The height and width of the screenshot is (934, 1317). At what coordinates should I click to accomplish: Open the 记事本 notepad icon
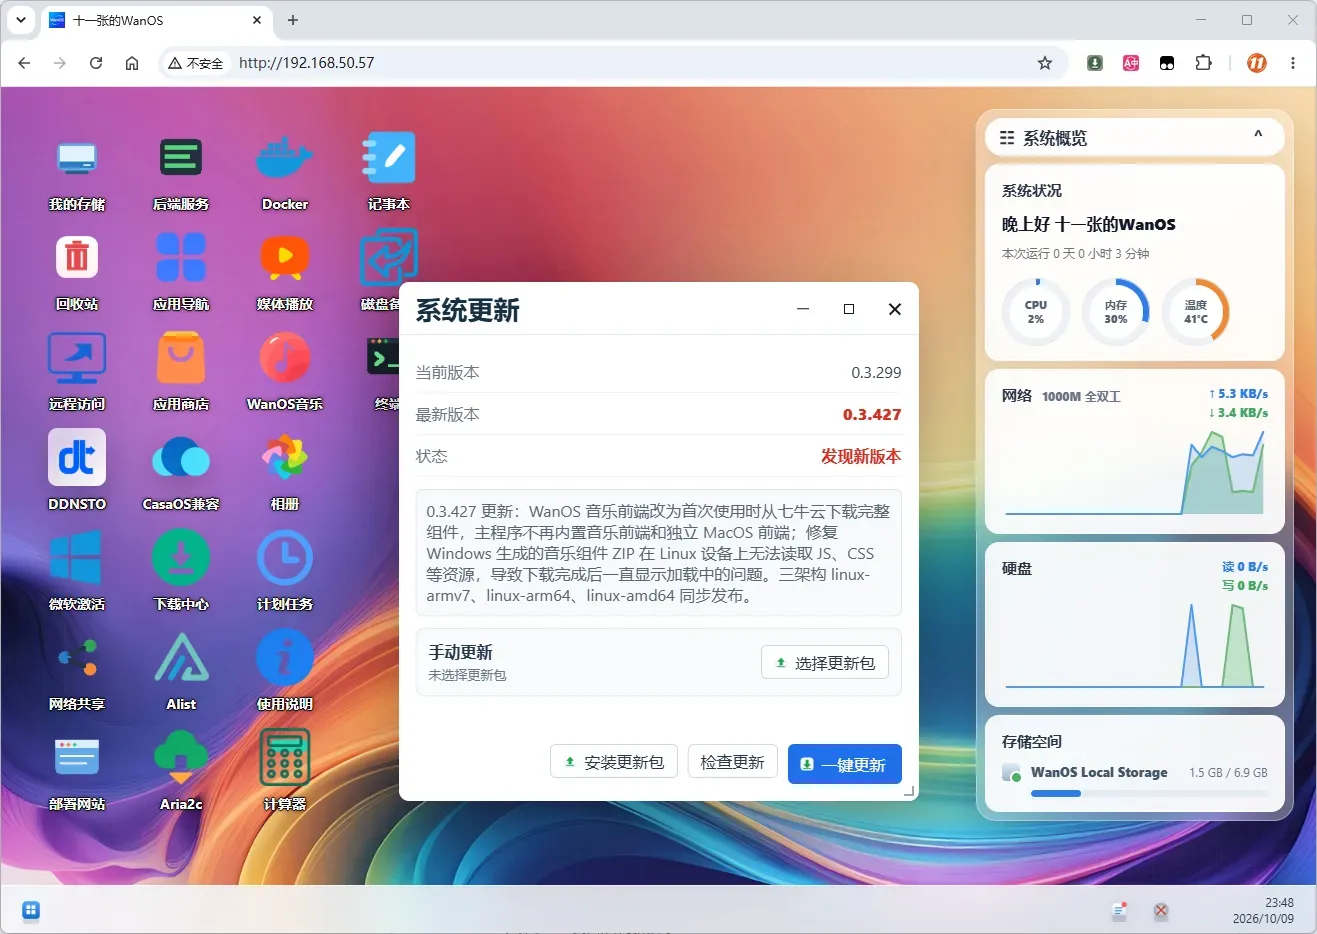coord(389,158)
